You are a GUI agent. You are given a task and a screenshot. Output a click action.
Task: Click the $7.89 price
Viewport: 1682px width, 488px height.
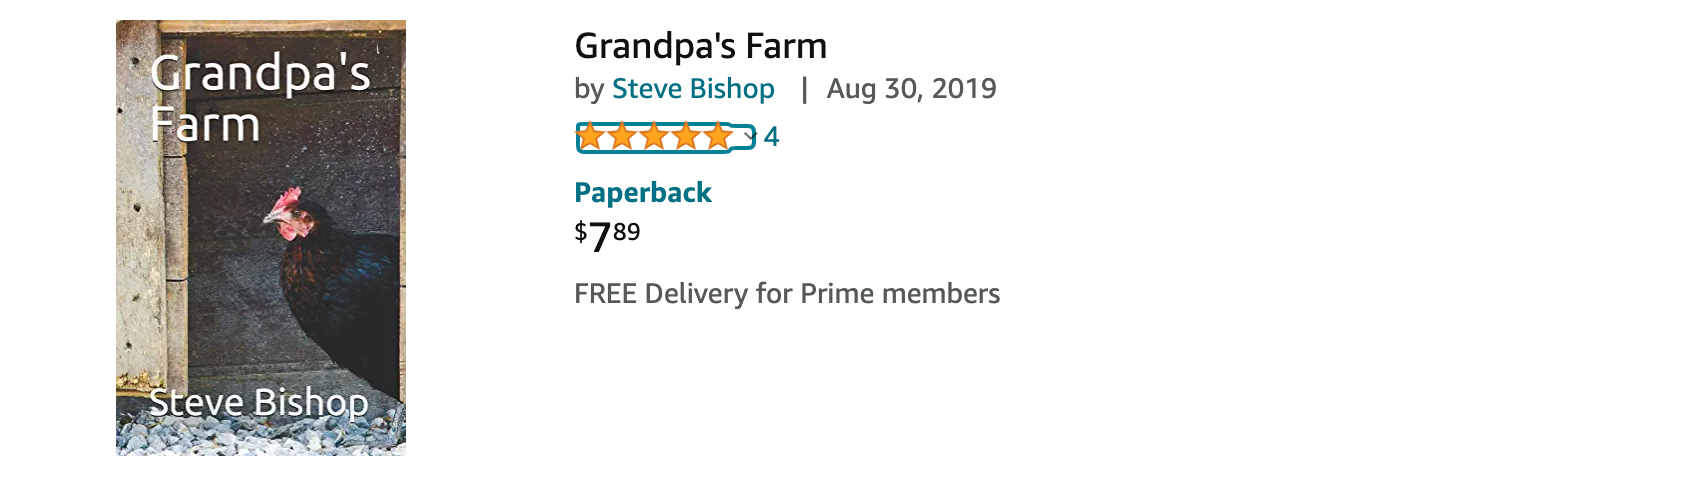tap(607, 237)
